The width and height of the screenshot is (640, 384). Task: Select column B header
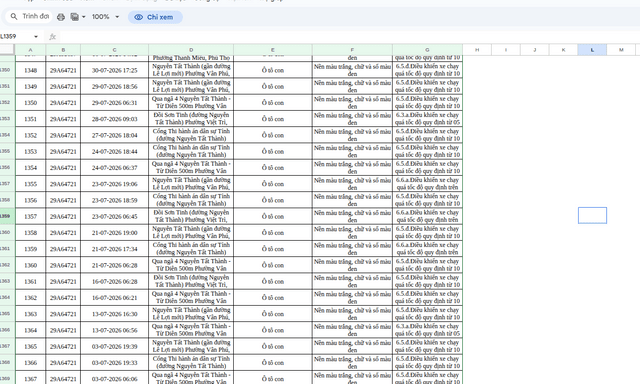63,50
